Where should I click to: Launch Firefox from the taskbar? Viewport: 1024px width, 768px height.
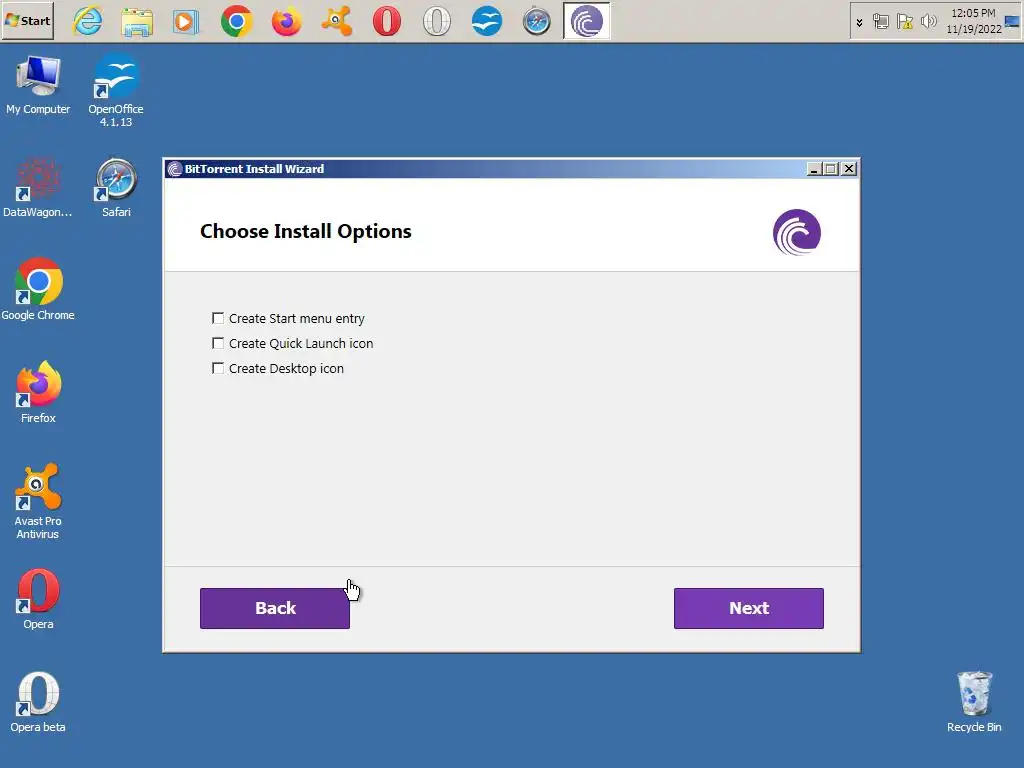tap(287, 22)
